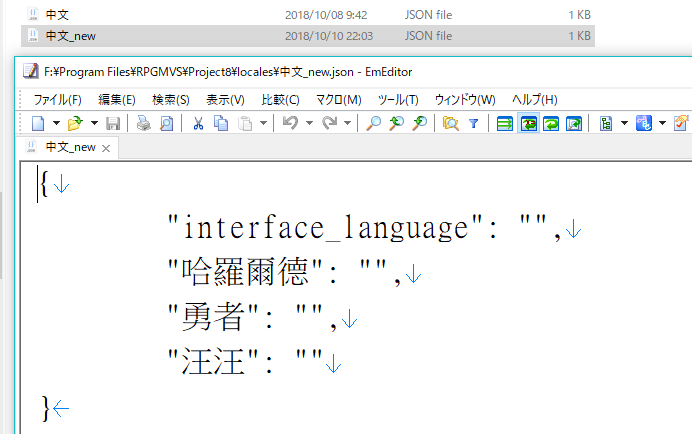Click the "哈羅爾德" key in editor
Screen dimensions: 692x434
pos(245,272)
